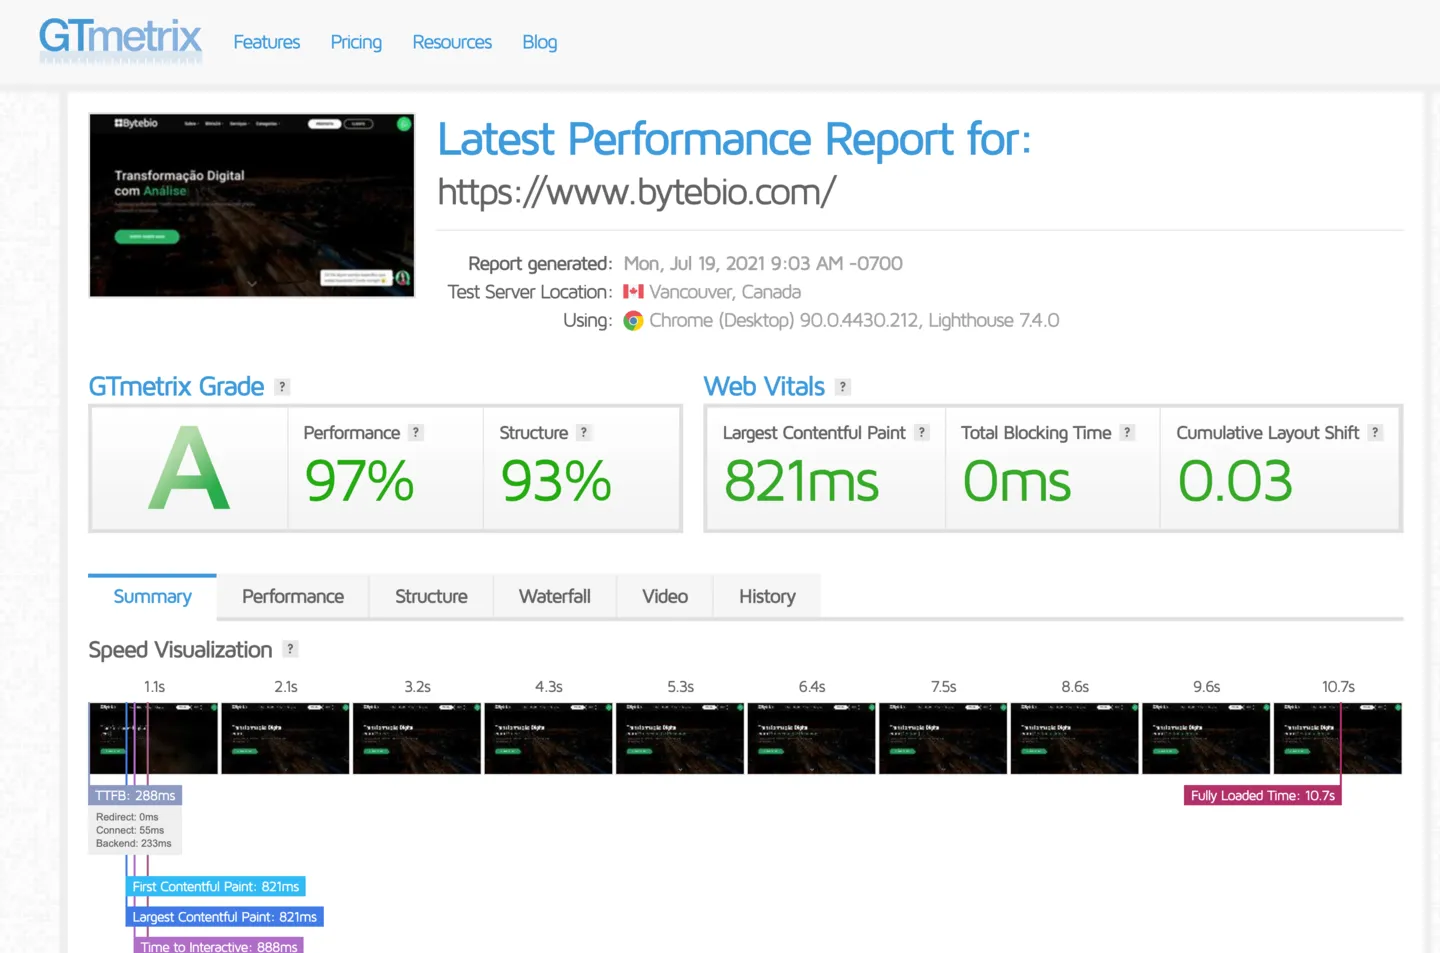This screenshot has height=953, width=1440.
Task: Click the 821ms Web Vitals value
Action: click(x=801, y=481)
